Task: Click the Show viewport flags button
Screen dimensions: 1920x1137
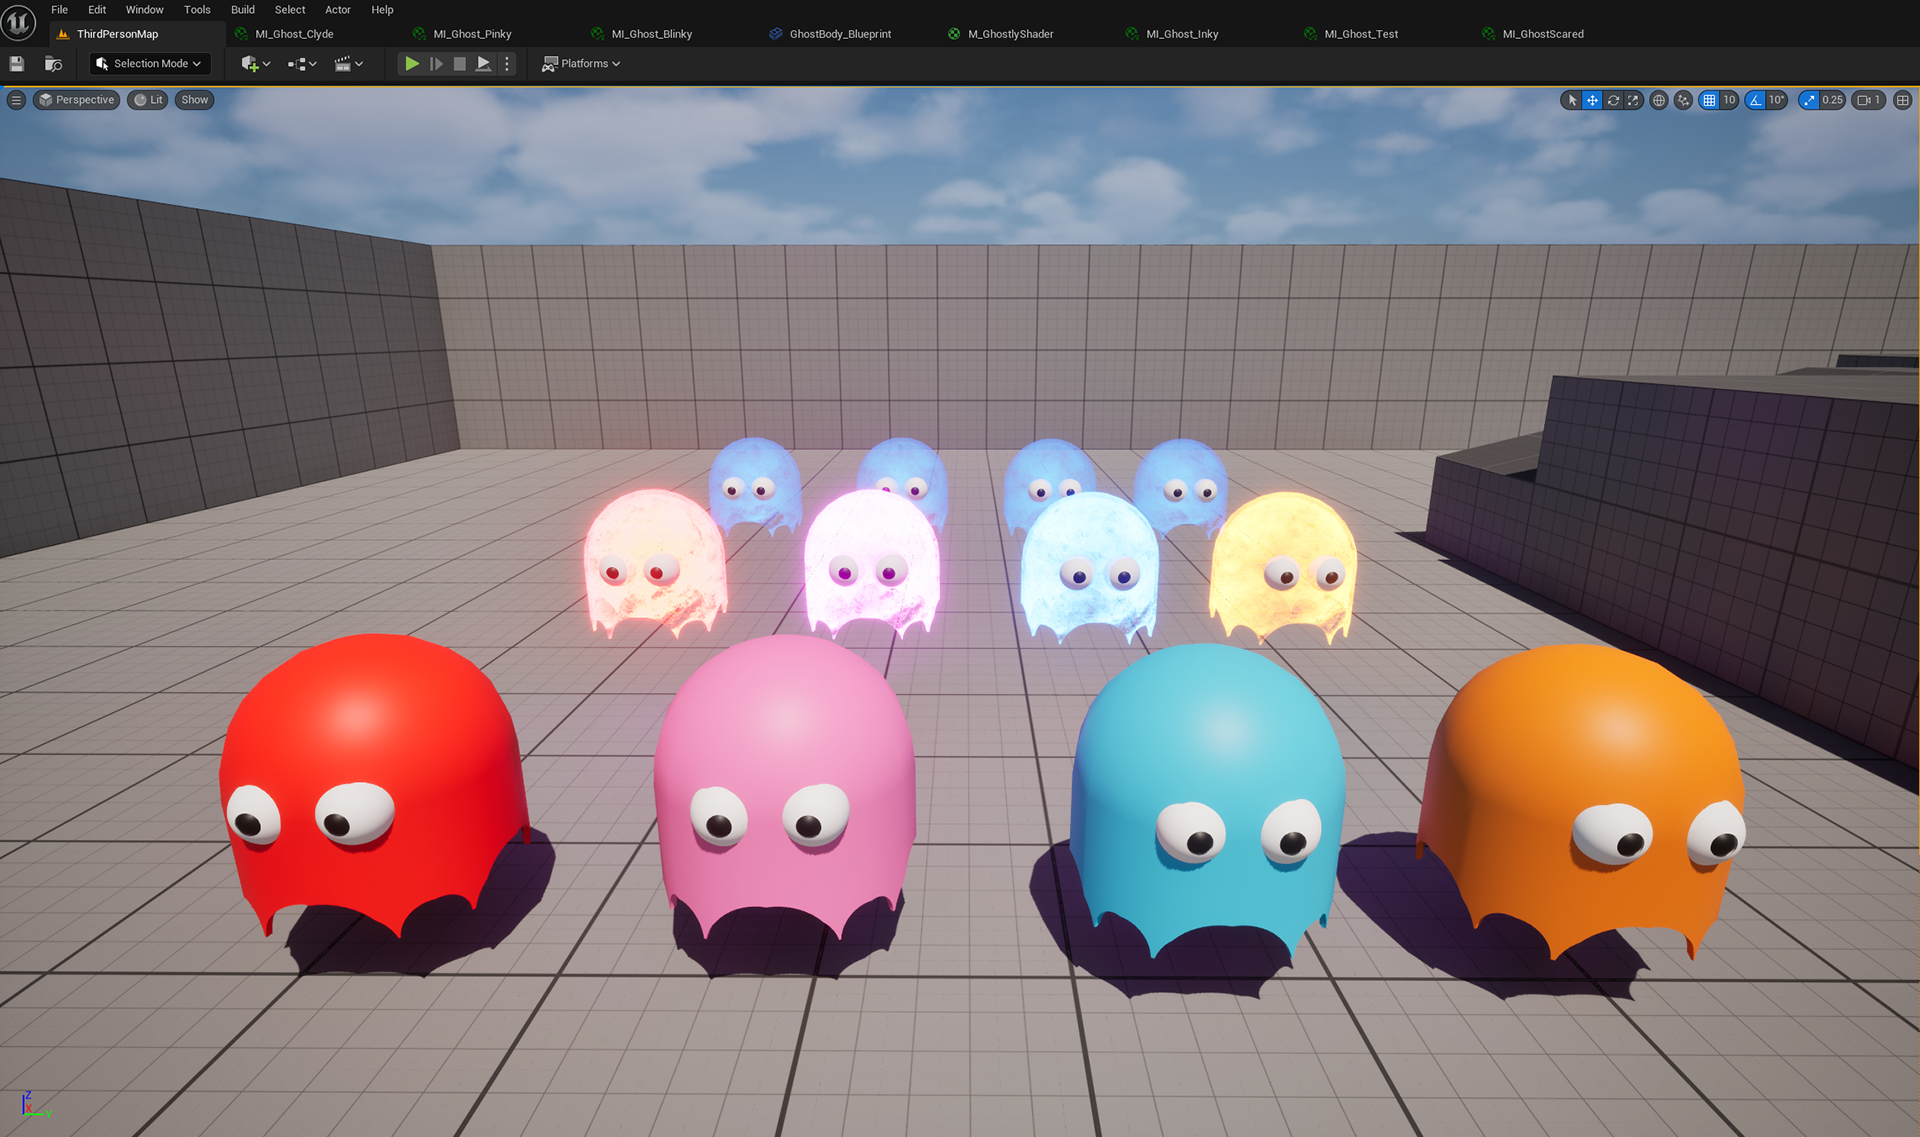Action: point(195,100)
